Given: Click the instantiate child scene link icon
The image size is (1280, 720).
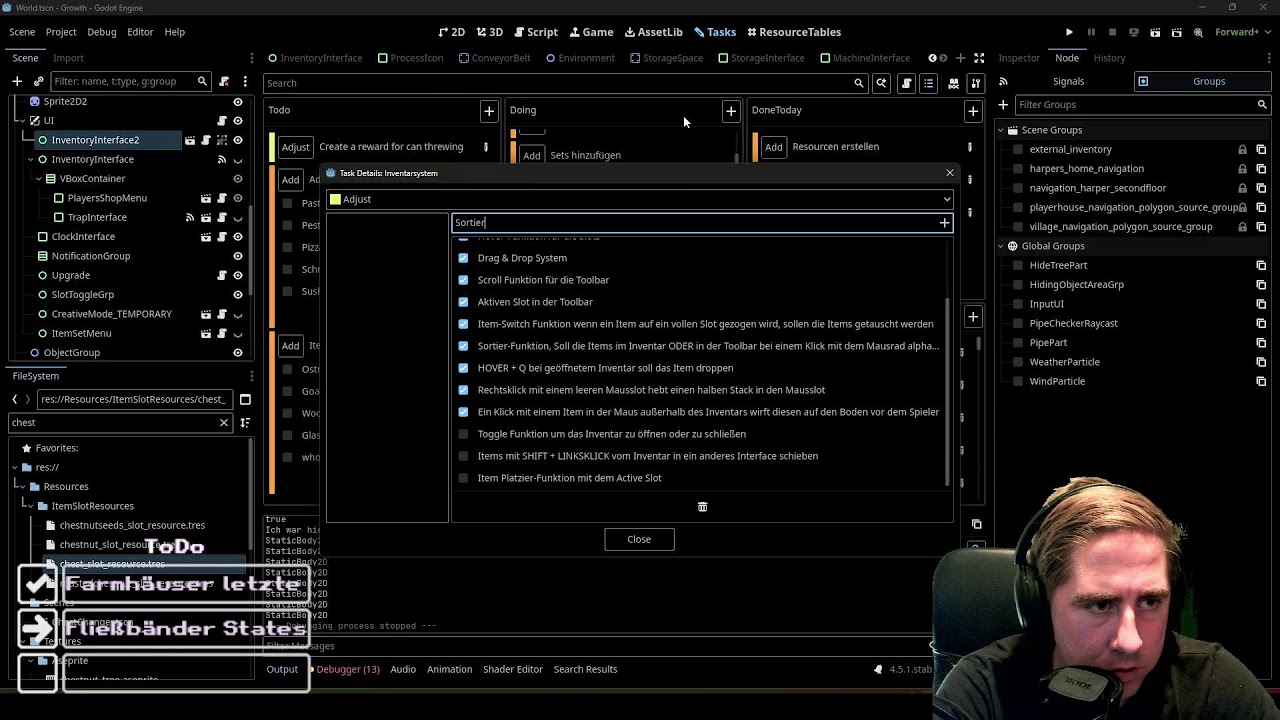Looking at the screenshot, I should coord(38,81).
